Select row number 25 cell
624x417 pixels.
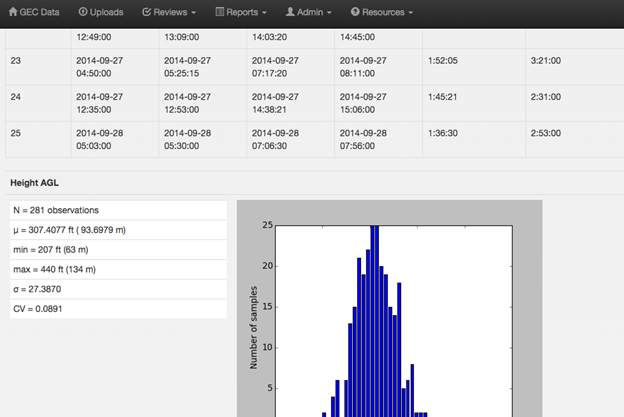(x=38, y=139)
